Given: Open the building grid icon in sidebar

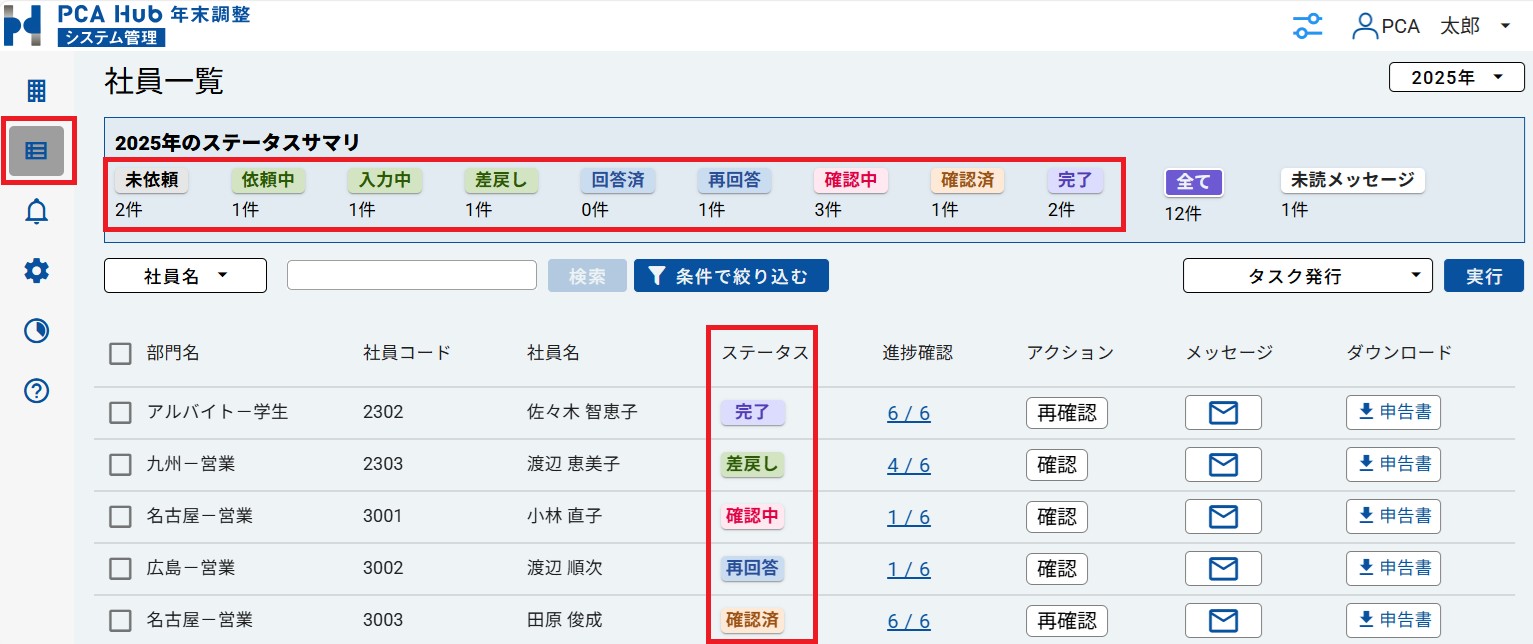Looking at the screenshot, I should (37, 91).
